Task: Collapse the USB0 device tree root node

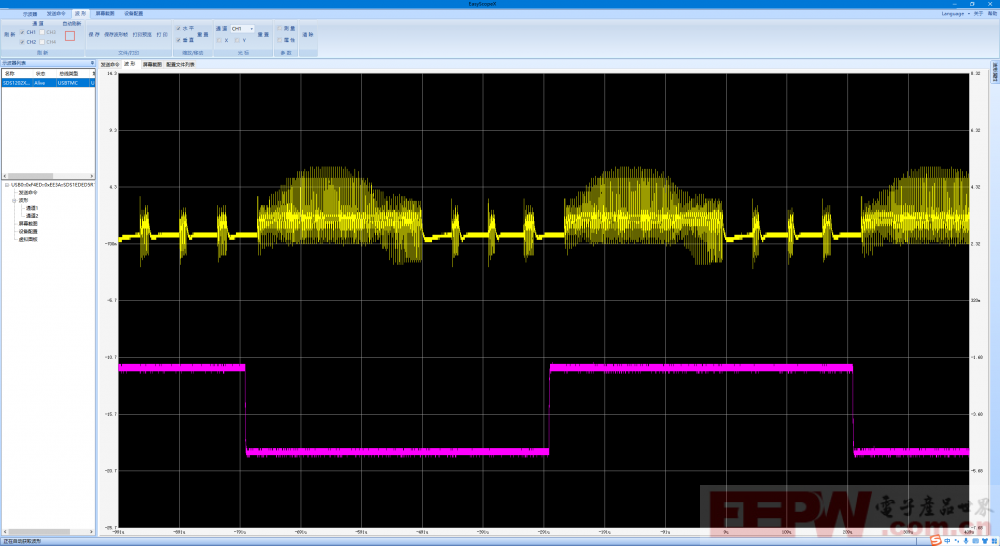Action: point(7,185)
